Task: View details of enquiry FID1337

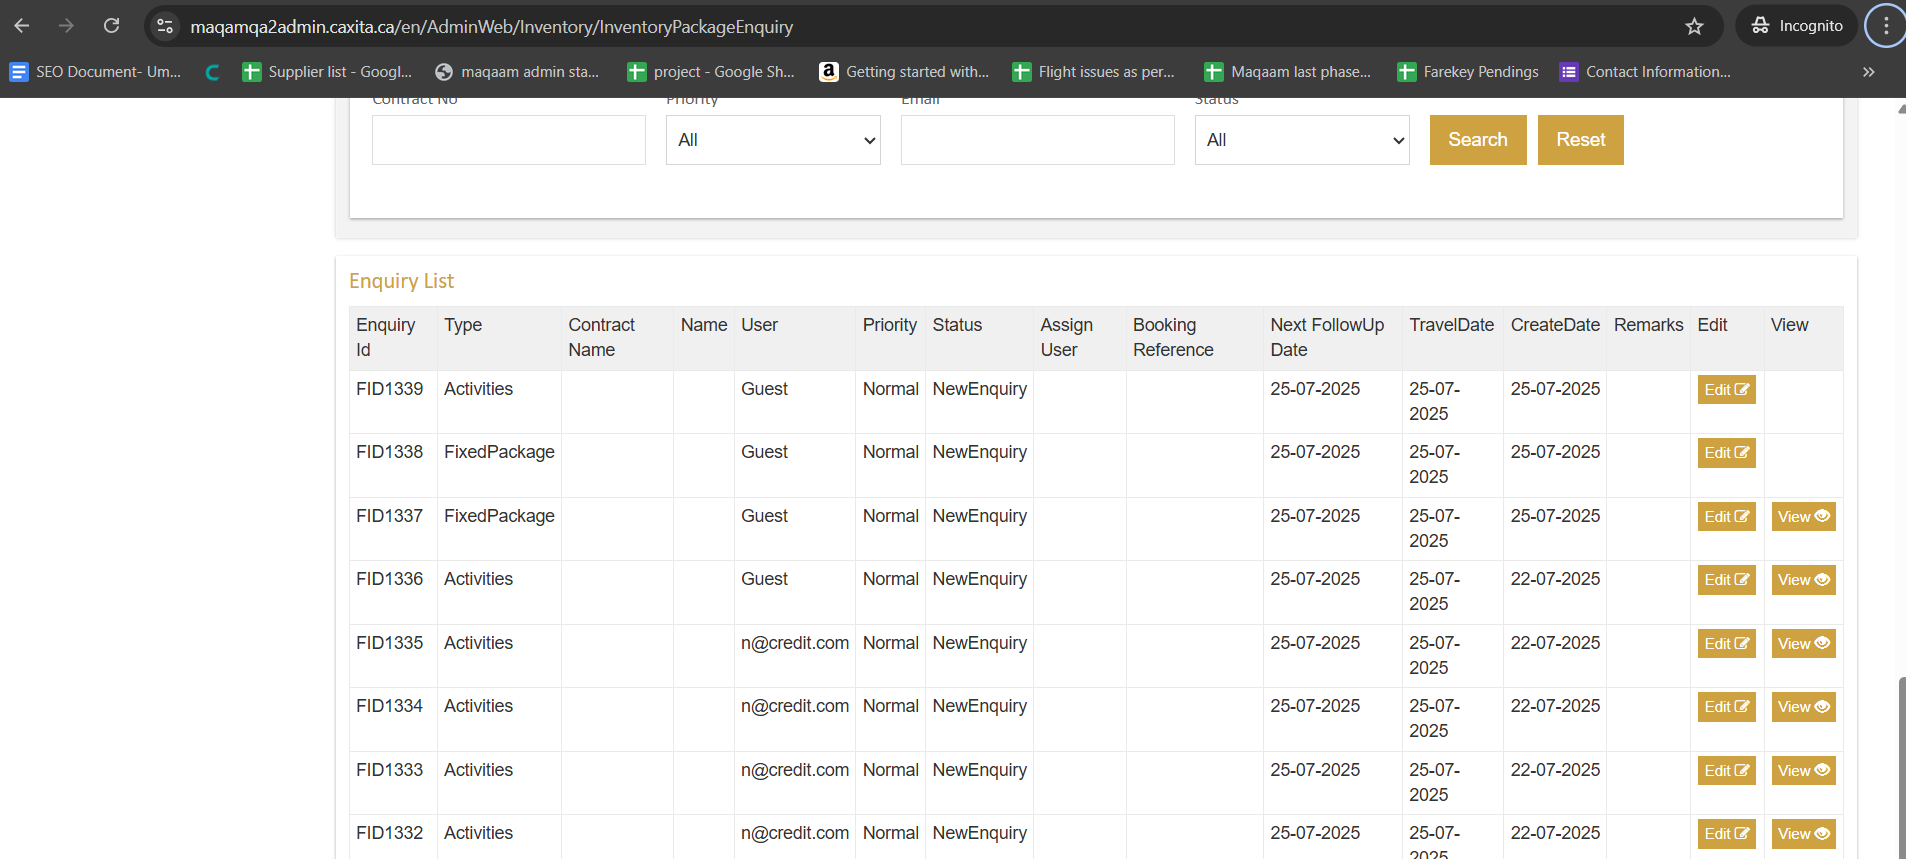Action: click(1803, 517)
